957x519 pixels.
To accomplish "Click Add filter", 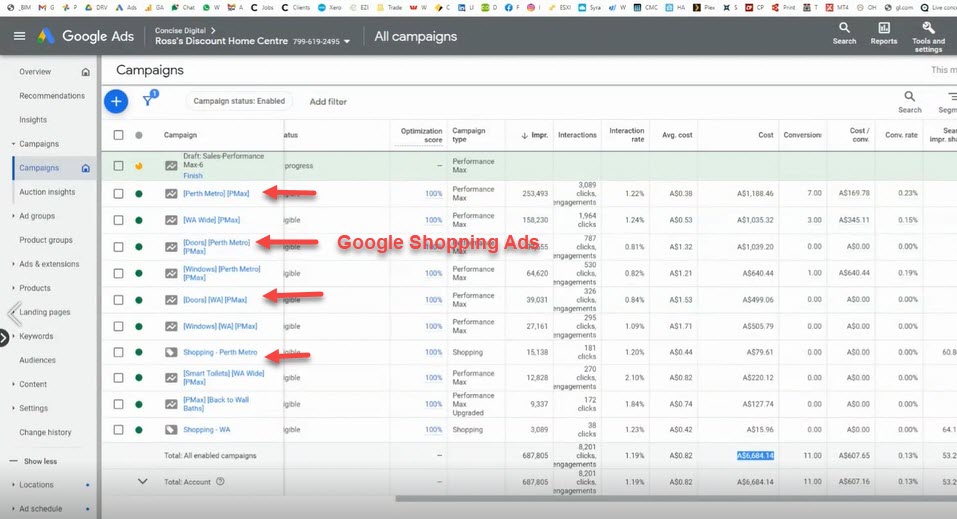I will pyautogui.click(x=328, y=102).
